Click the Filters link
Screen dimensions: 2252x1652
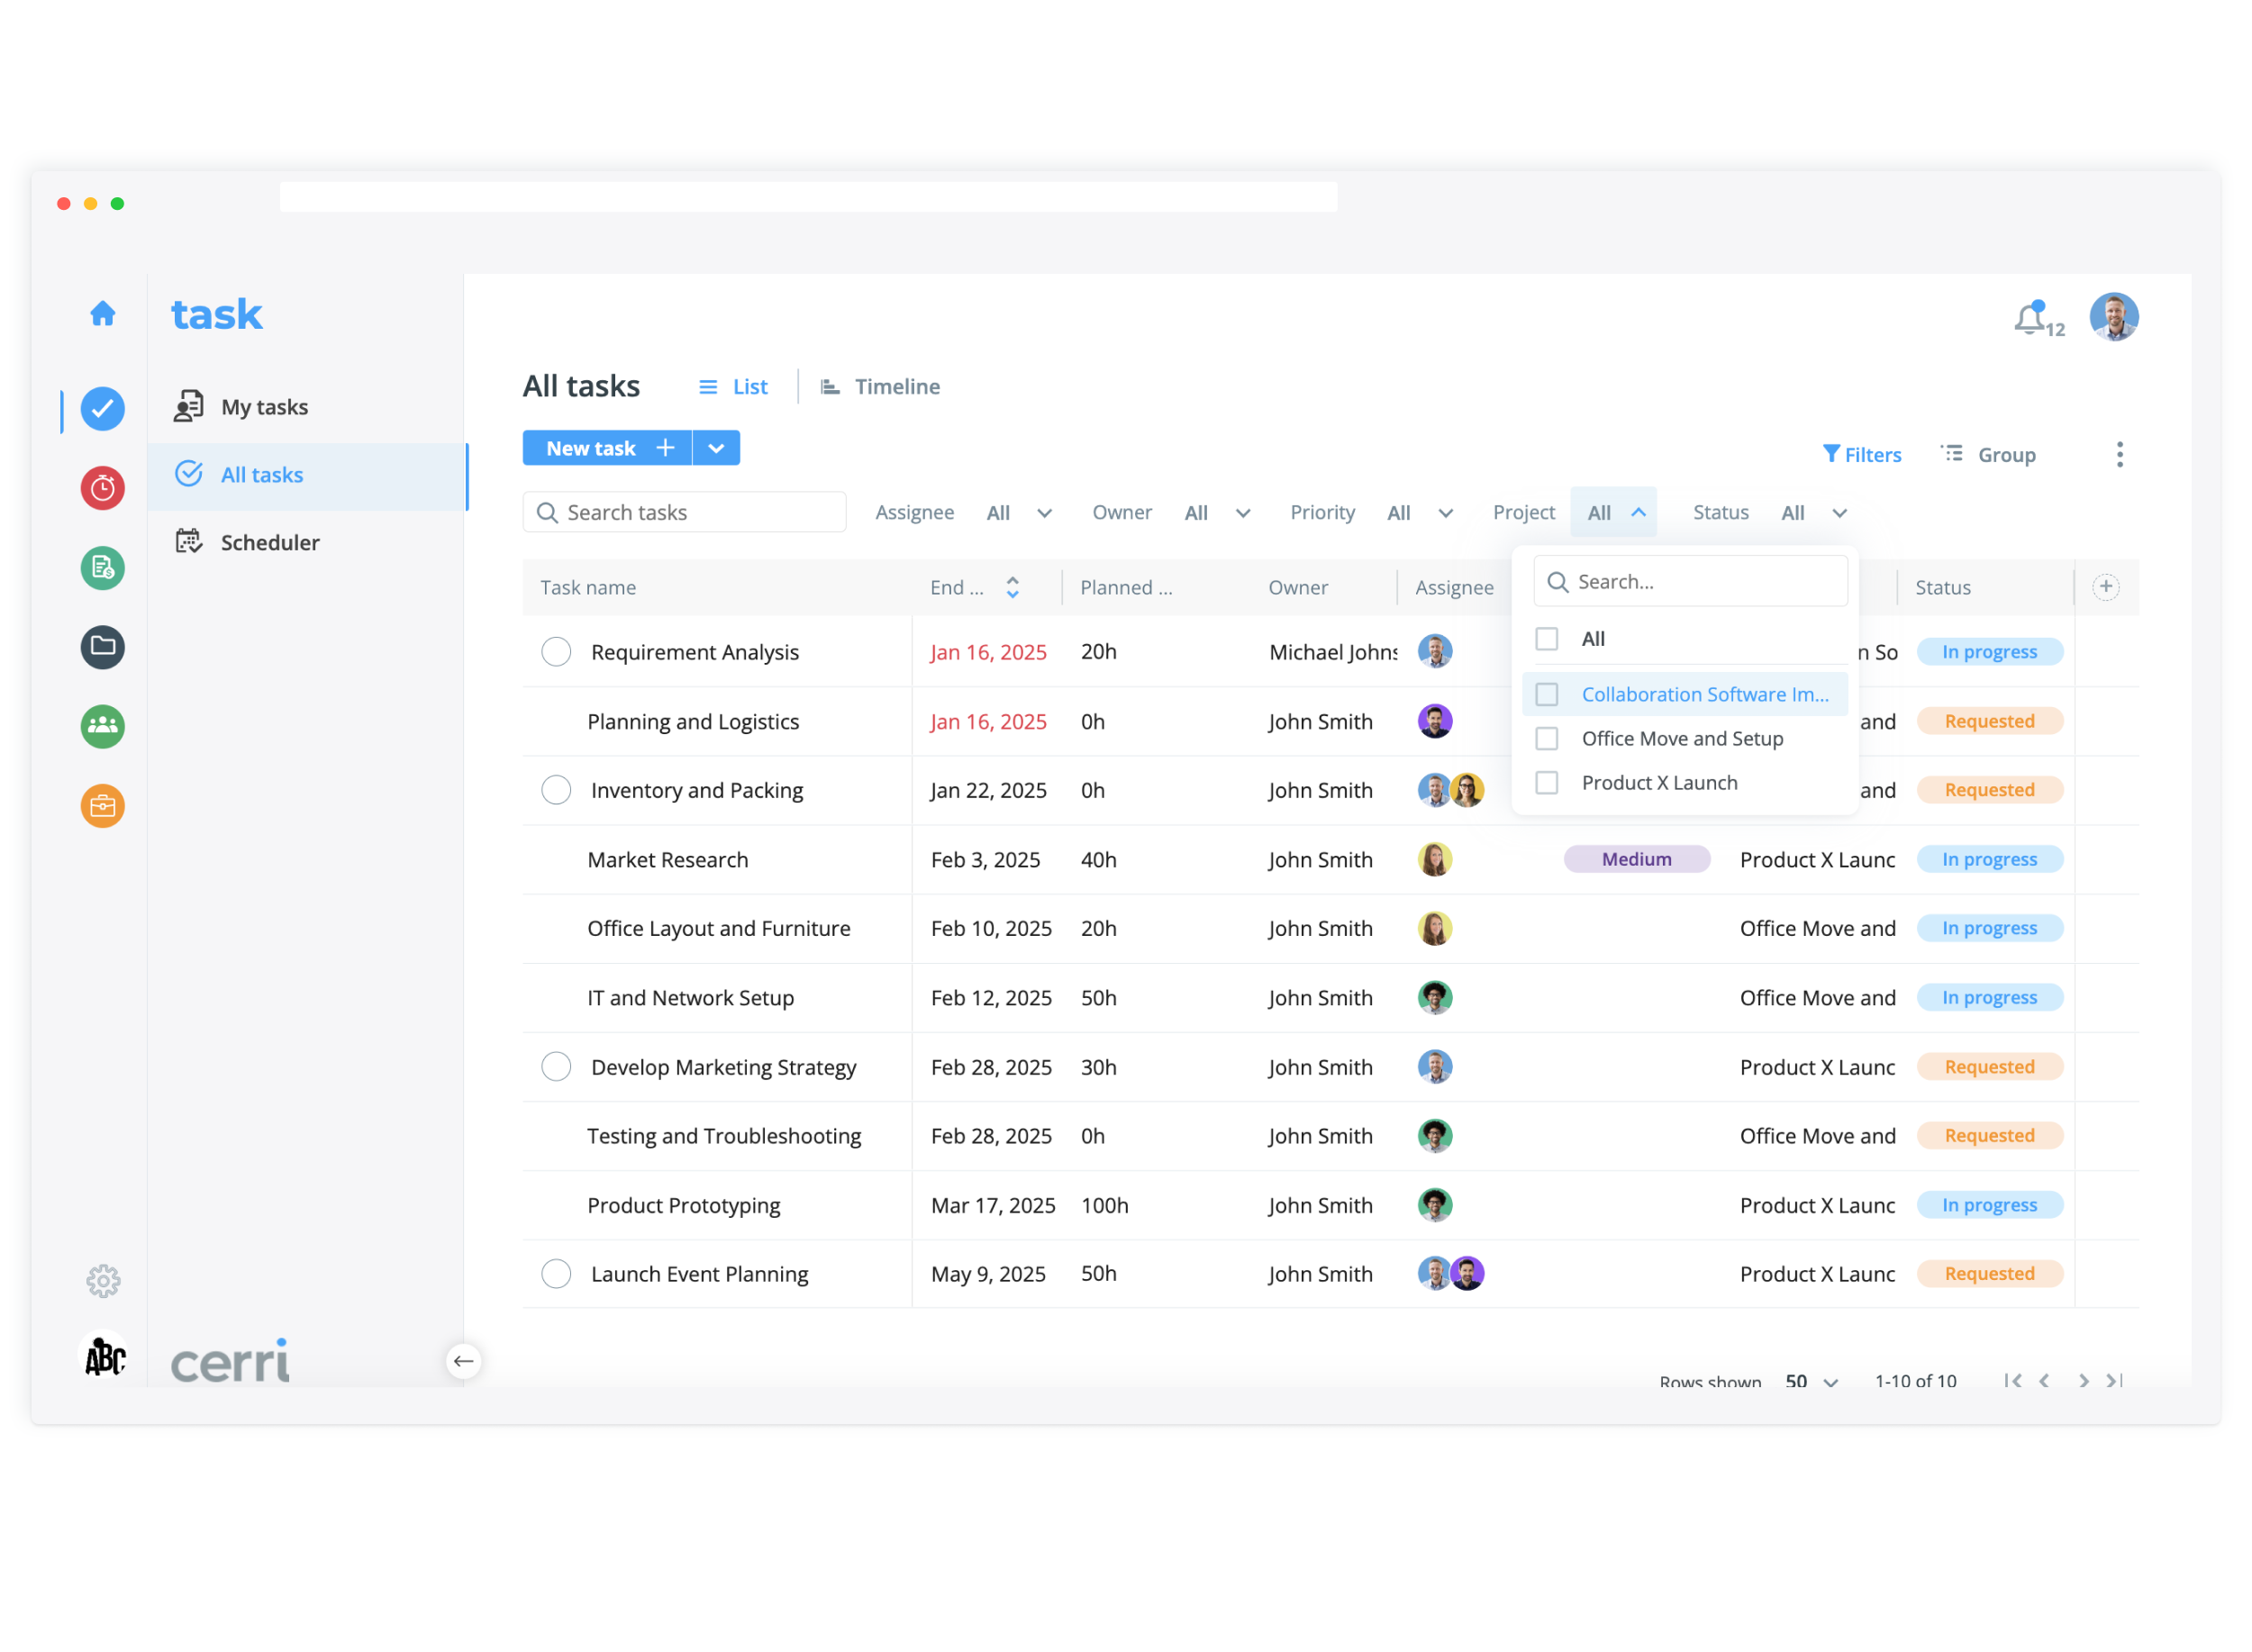[1862, 455]
